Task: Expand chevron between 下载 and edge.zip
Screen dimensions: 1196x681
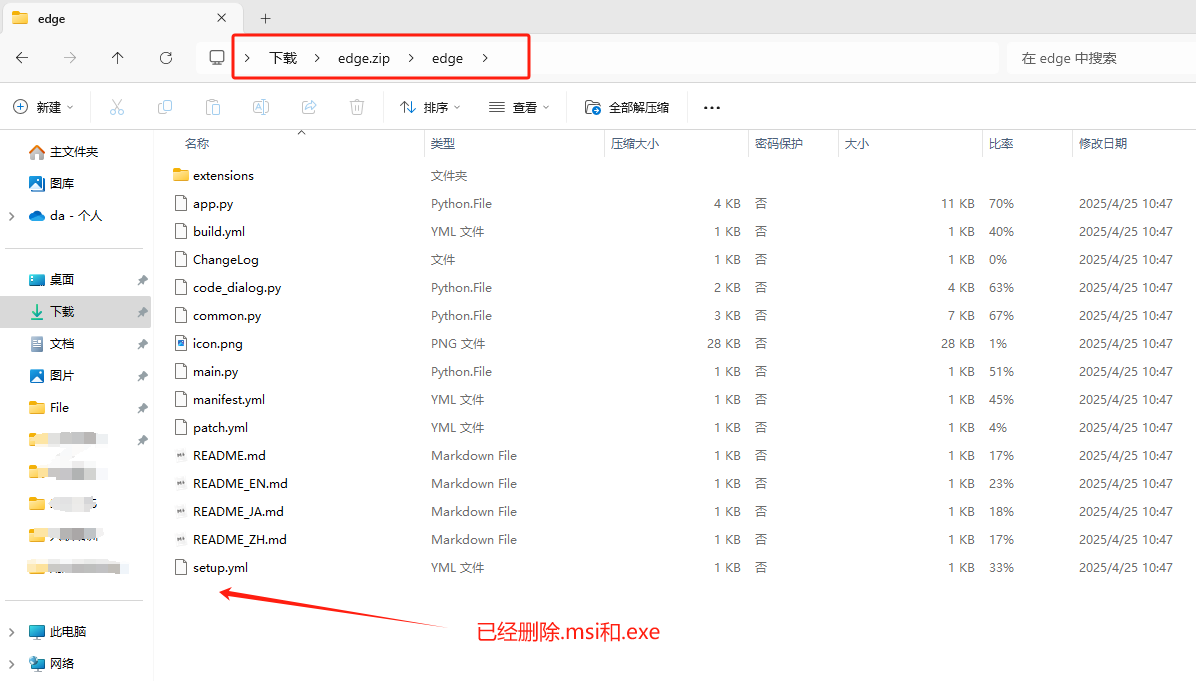Action: 317,58
